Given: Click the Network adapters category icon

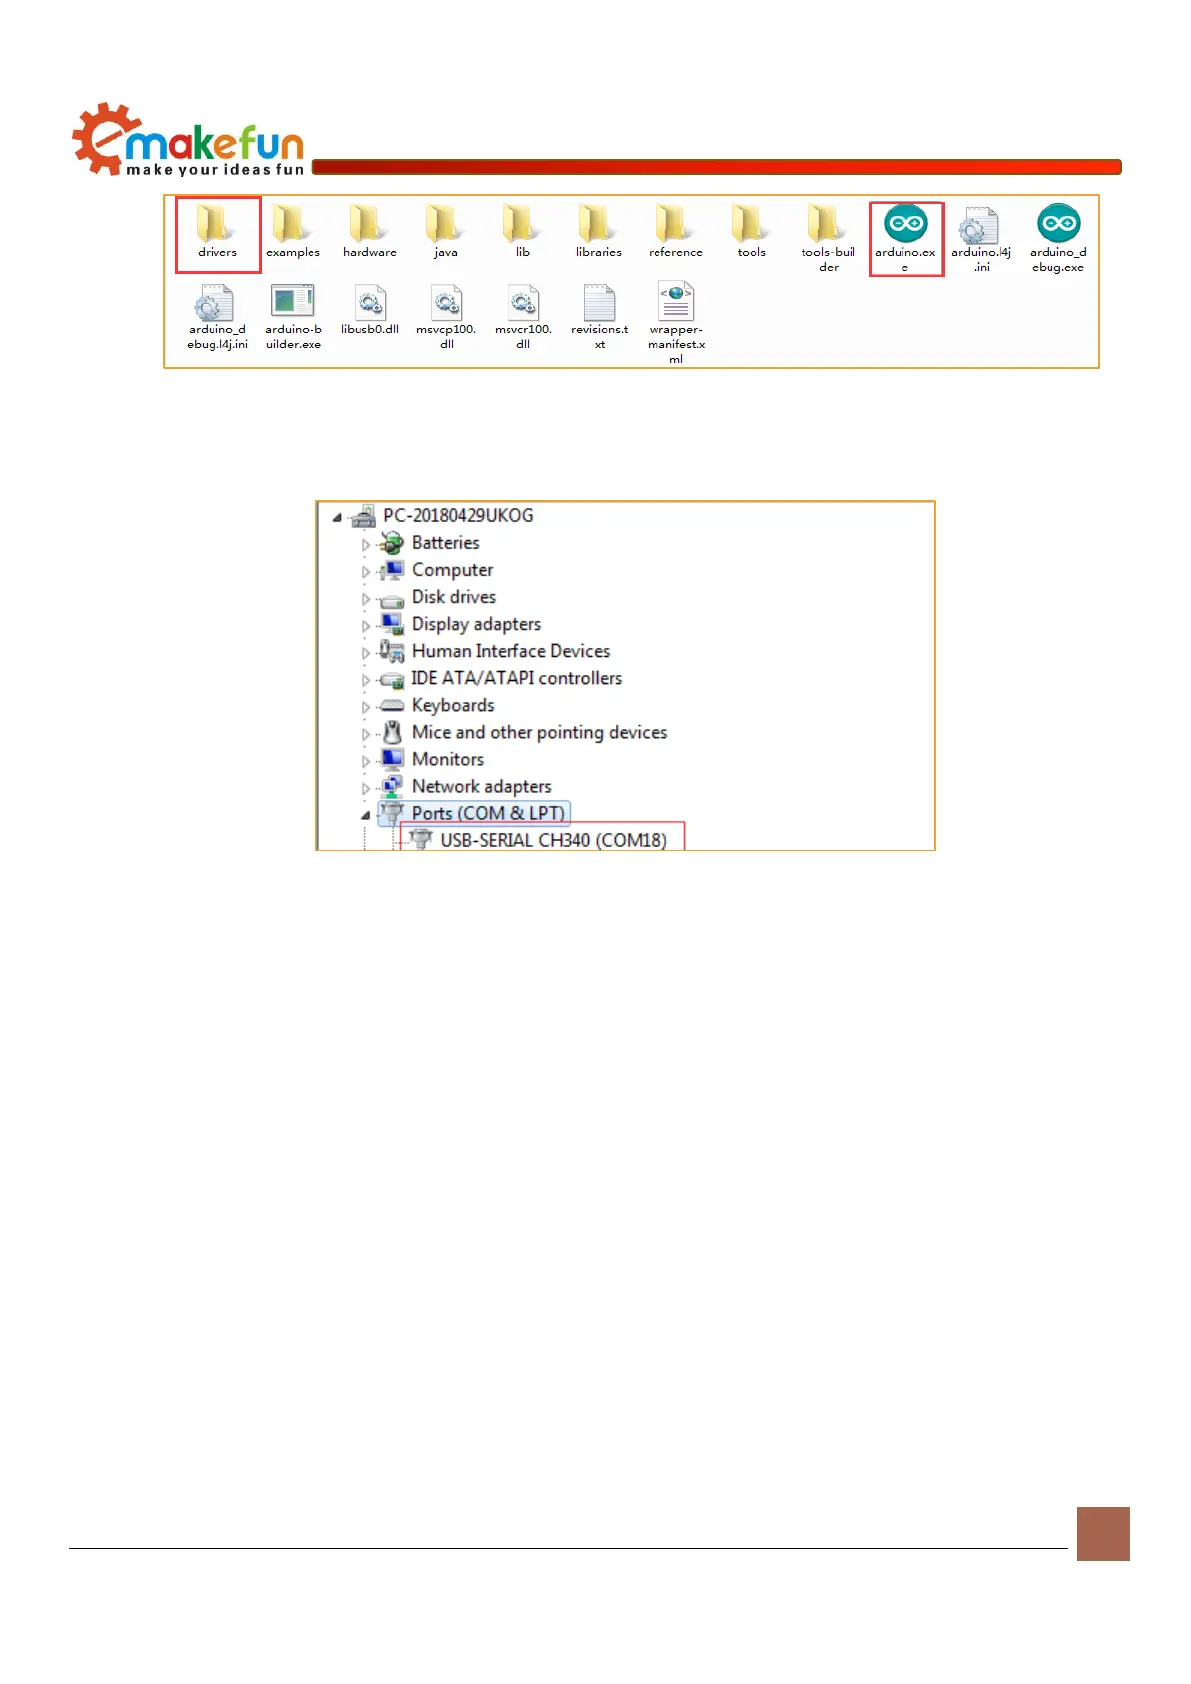Looking at the screenshot, I should (392, 786).
